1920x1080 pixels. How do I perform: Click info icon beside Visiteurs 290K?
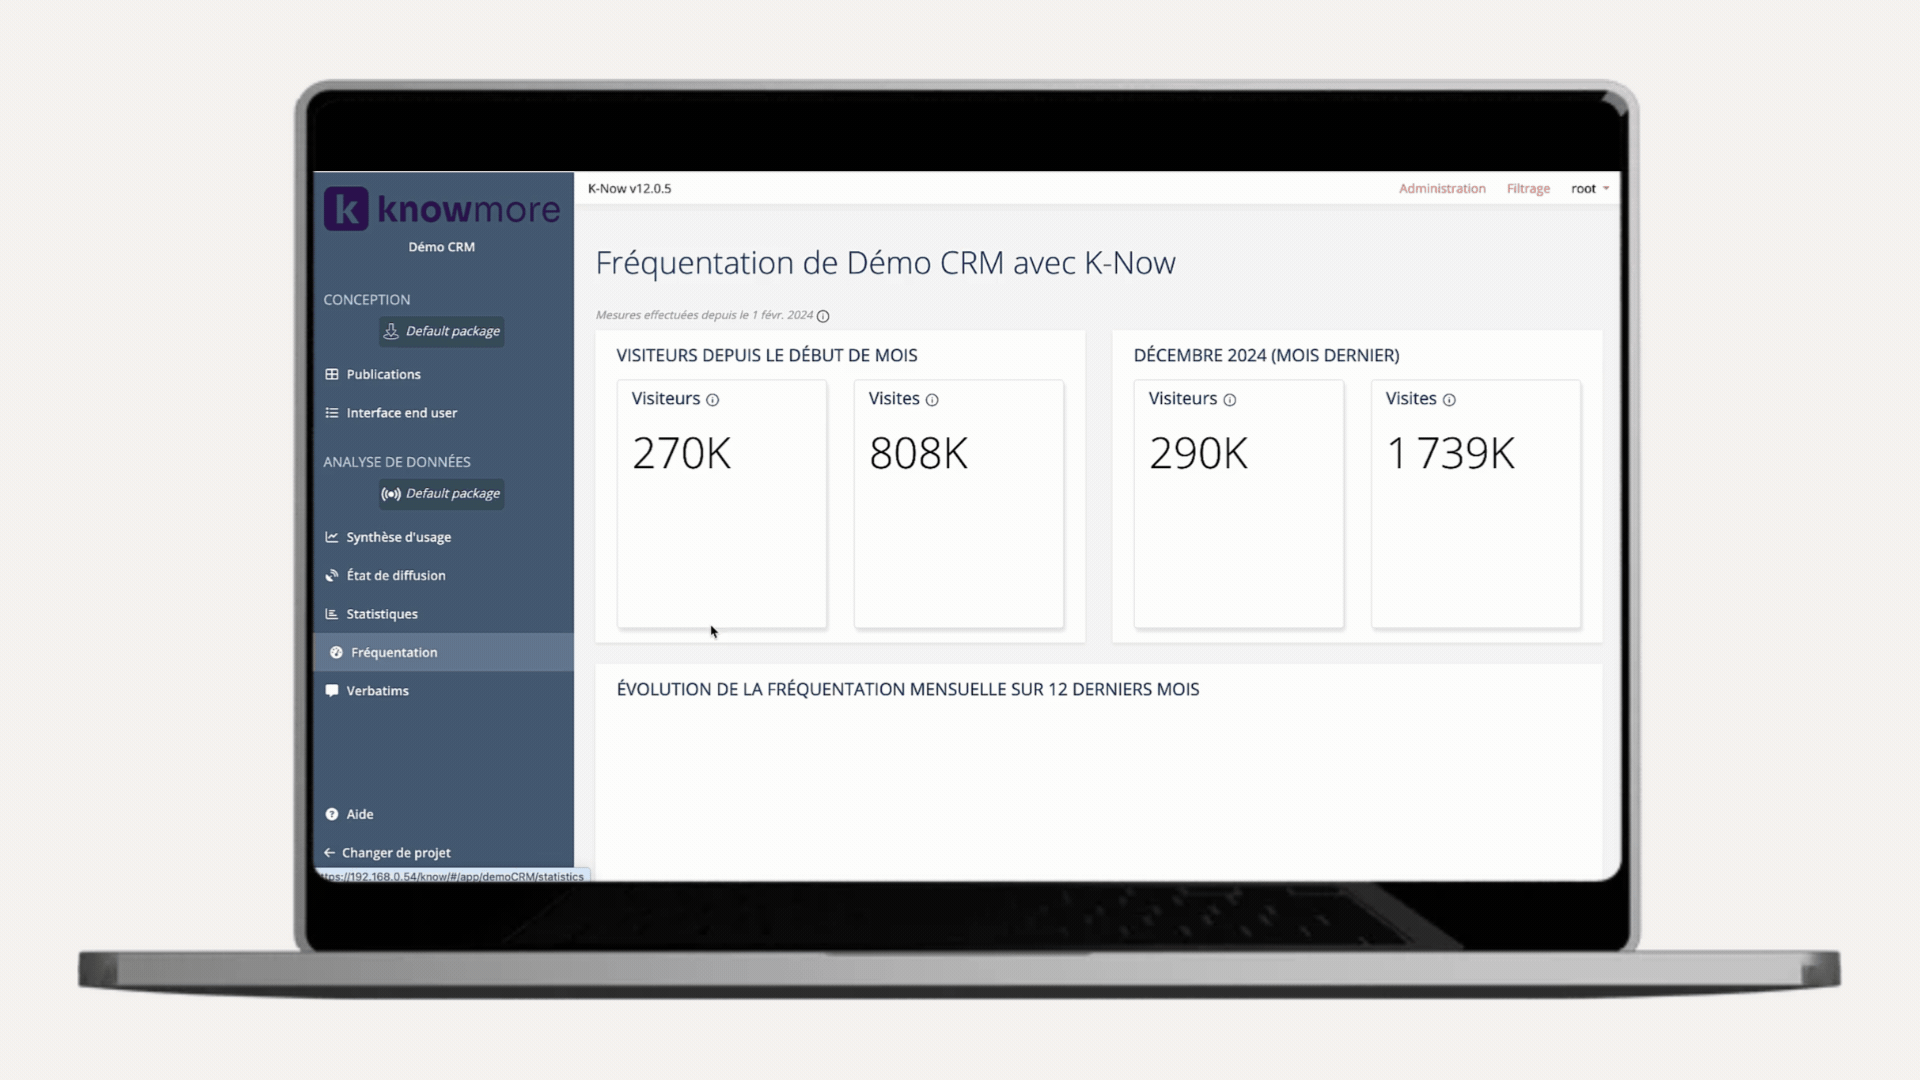pos(1230,400)
